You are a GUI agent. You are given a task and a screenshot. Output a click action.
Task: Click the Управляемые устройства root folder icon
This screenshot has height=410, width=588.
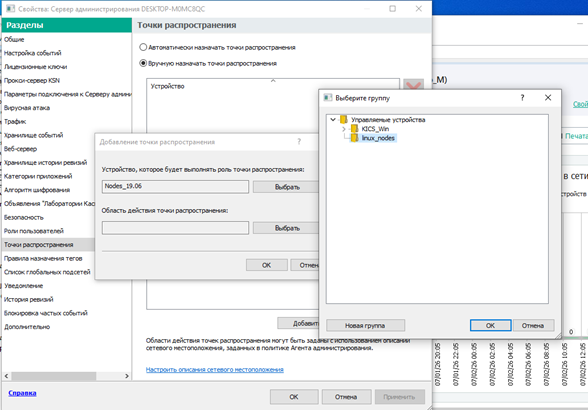tap(344, 120)
